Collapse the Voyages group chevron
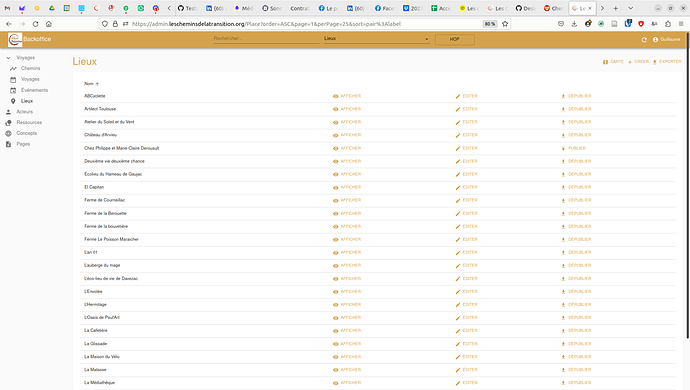The width and height of the screenshot is (690, 390). [x=8, y=58]
